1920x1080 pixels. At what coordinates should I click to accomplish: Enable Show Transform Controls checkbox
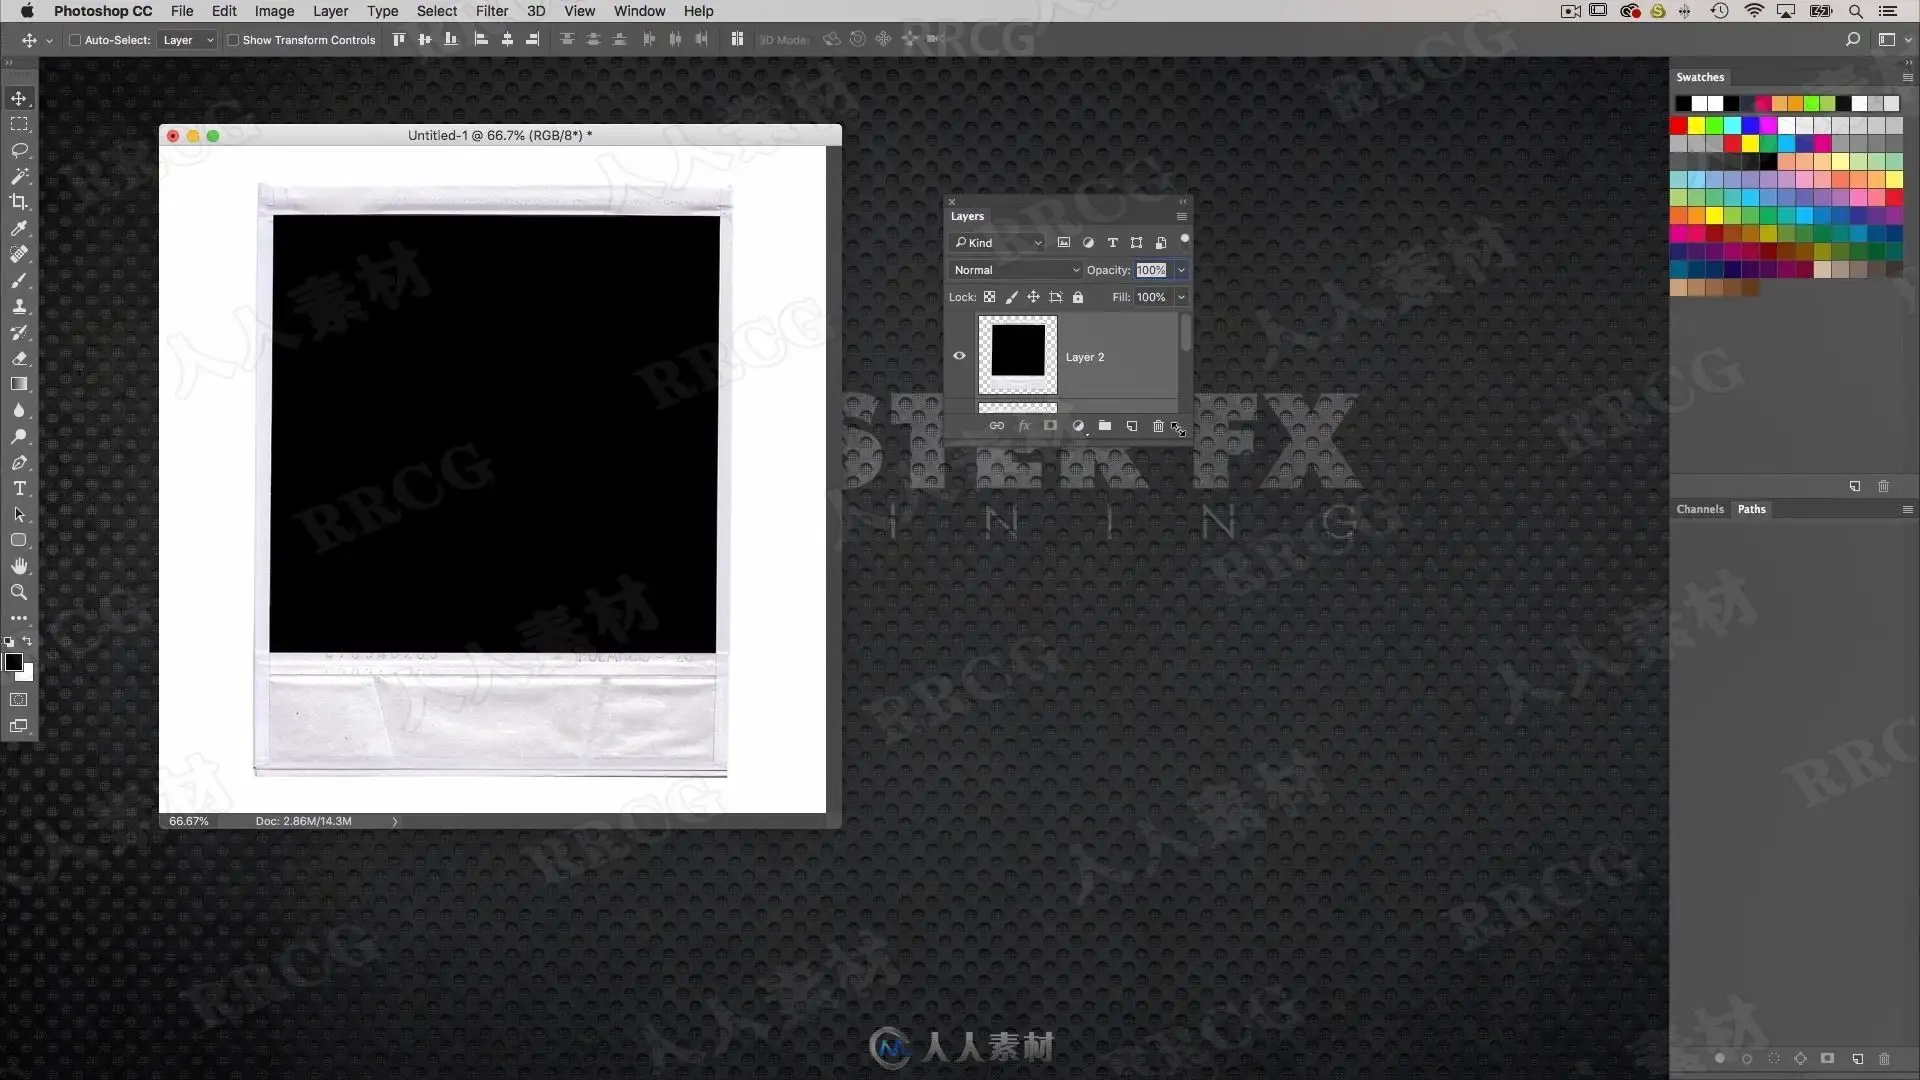click(233, 40)
